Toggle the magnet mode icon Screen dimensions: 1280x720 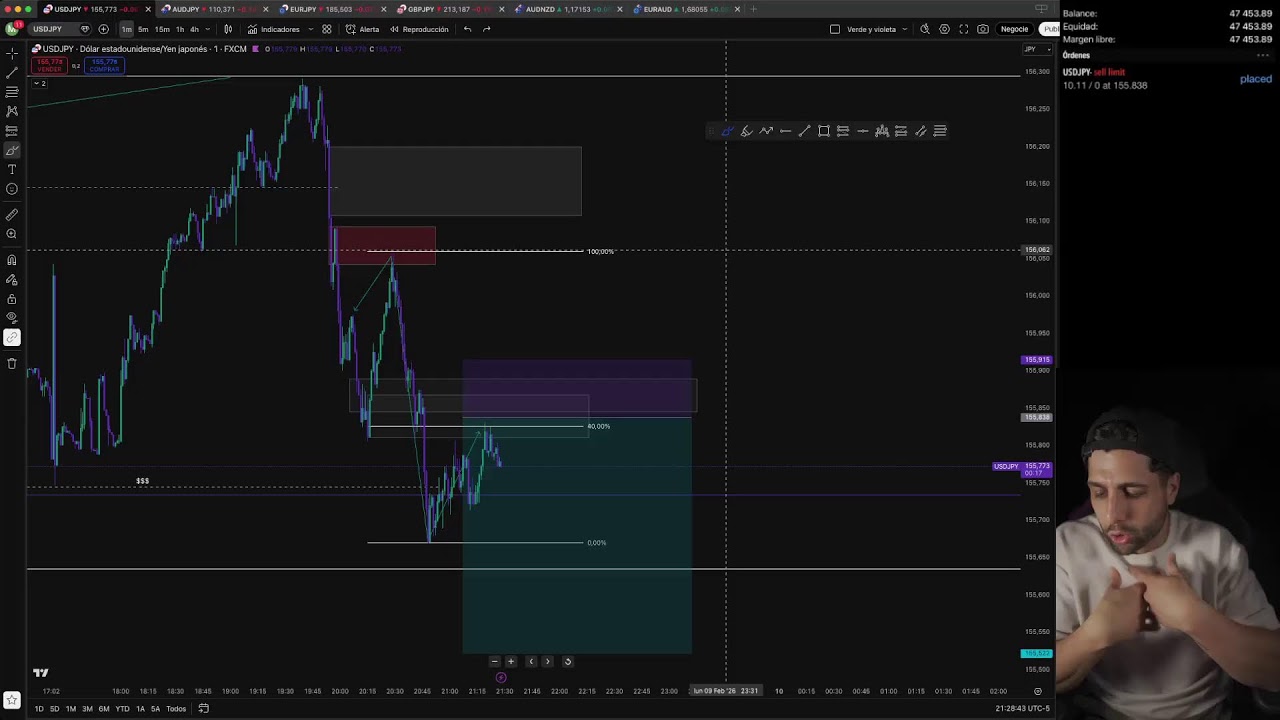(x=12, y=260)
